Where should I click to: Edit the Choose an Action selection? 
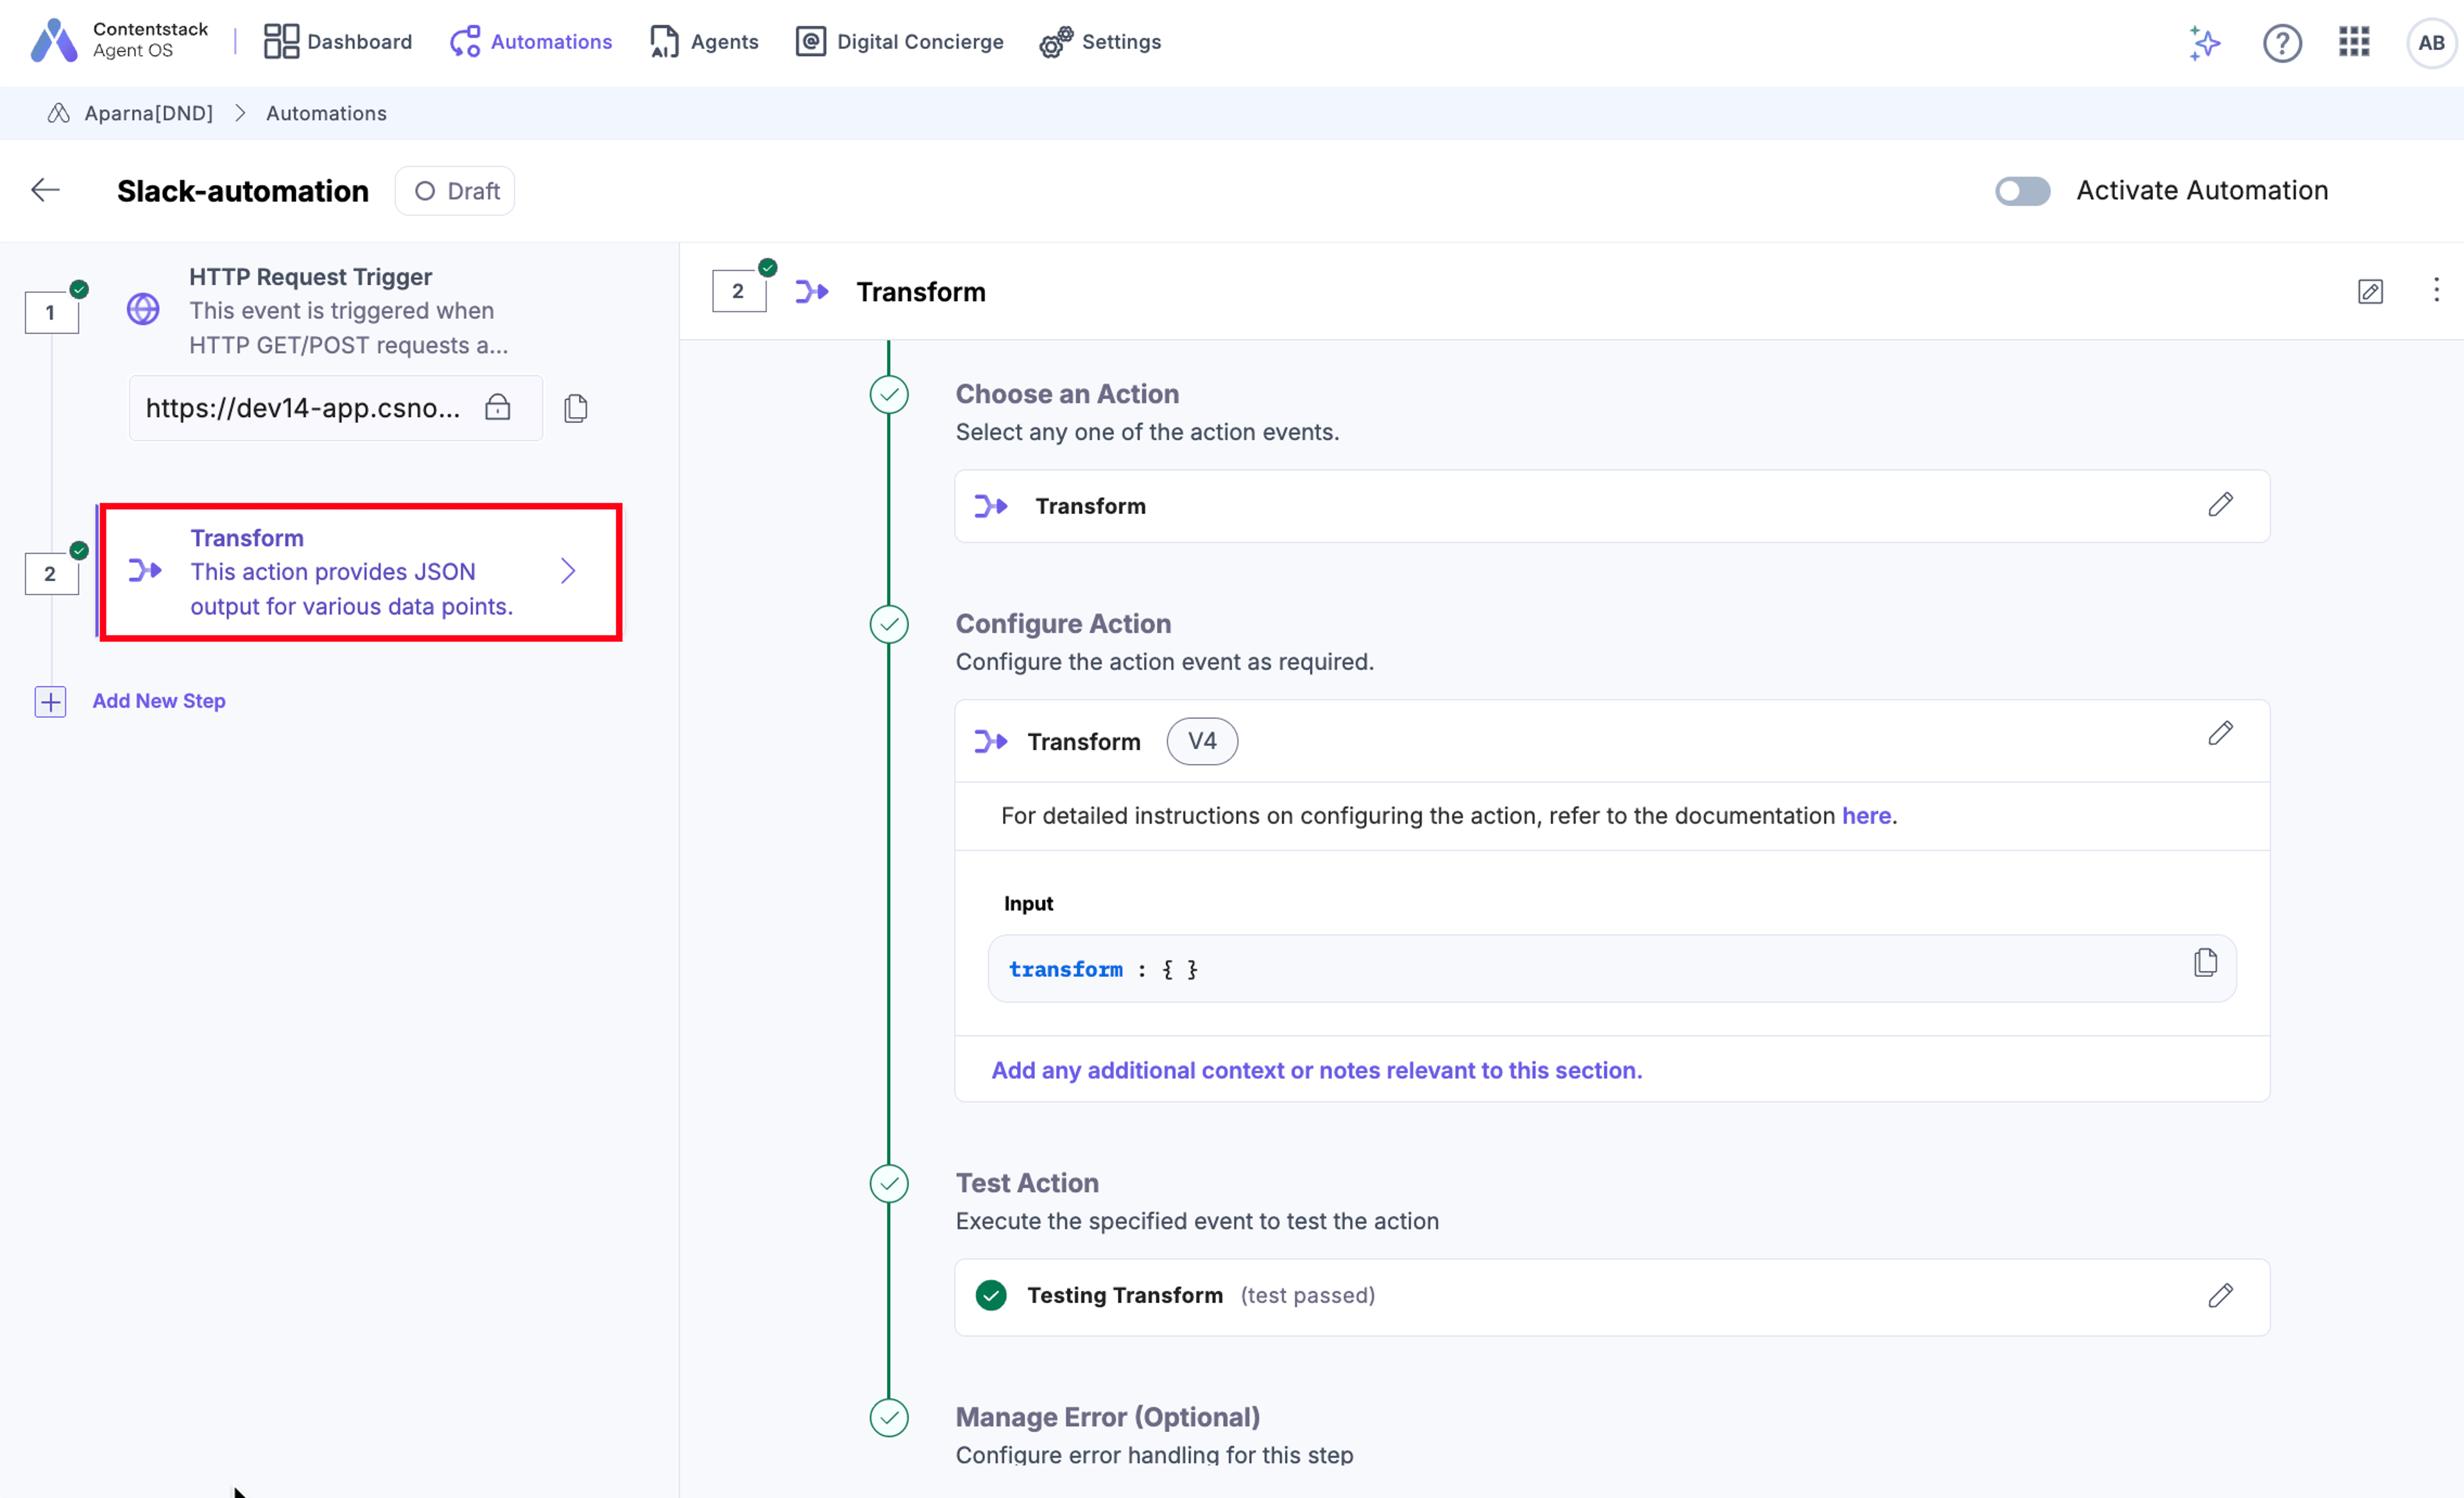pyautogui.click(x=2220, y=505)
